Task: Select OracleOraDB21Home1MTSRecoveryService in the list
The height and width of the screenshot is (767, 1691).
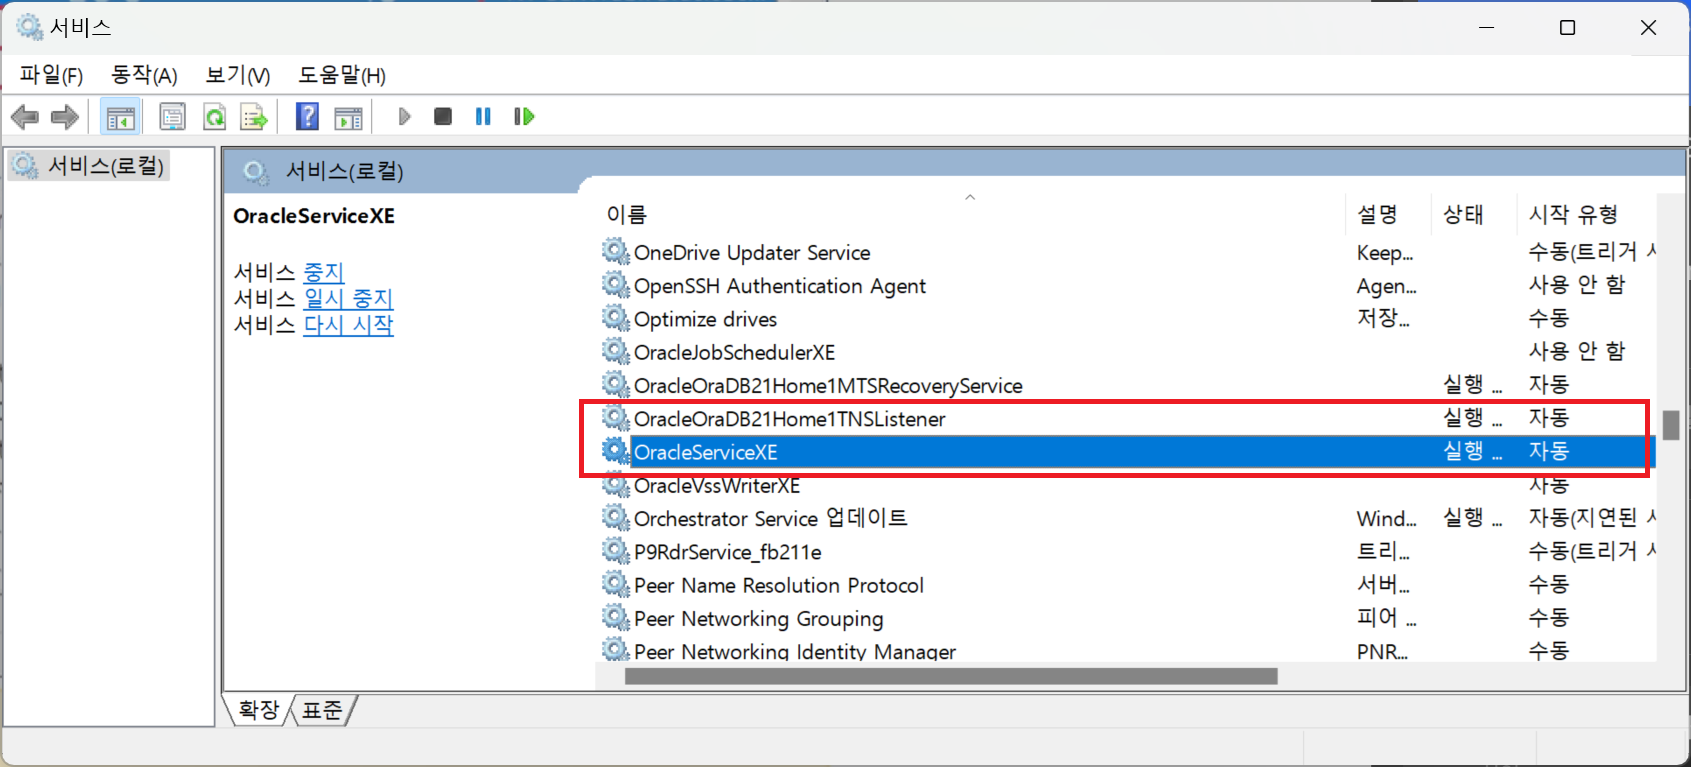Action: pyautogui.click(x=828, y=385)
